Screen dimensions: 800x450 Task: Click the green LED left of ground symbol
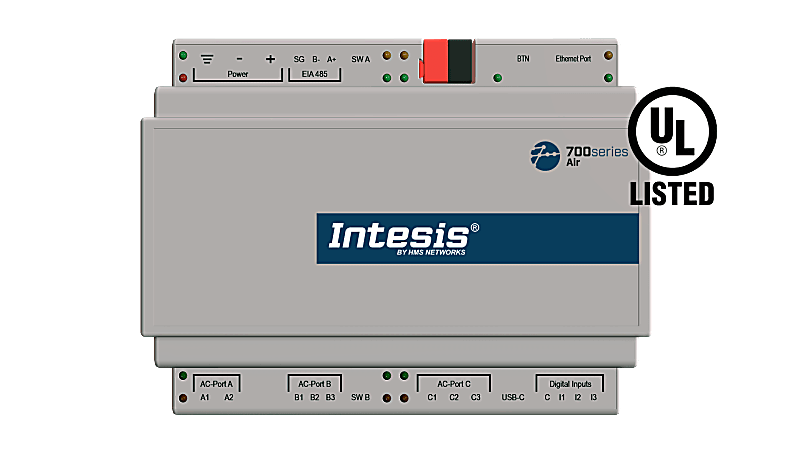[183, 55]
